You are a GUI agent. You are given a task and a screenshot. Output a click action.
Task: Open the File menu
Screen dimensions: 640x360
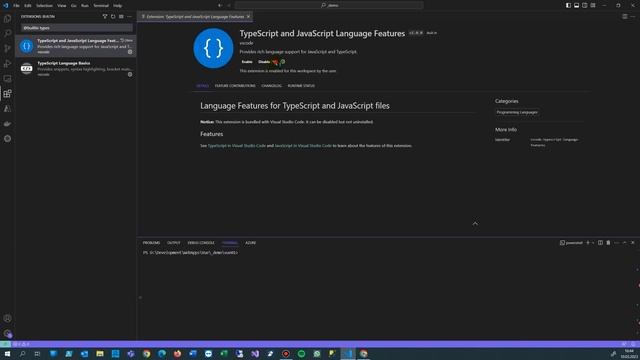[16, 6]
